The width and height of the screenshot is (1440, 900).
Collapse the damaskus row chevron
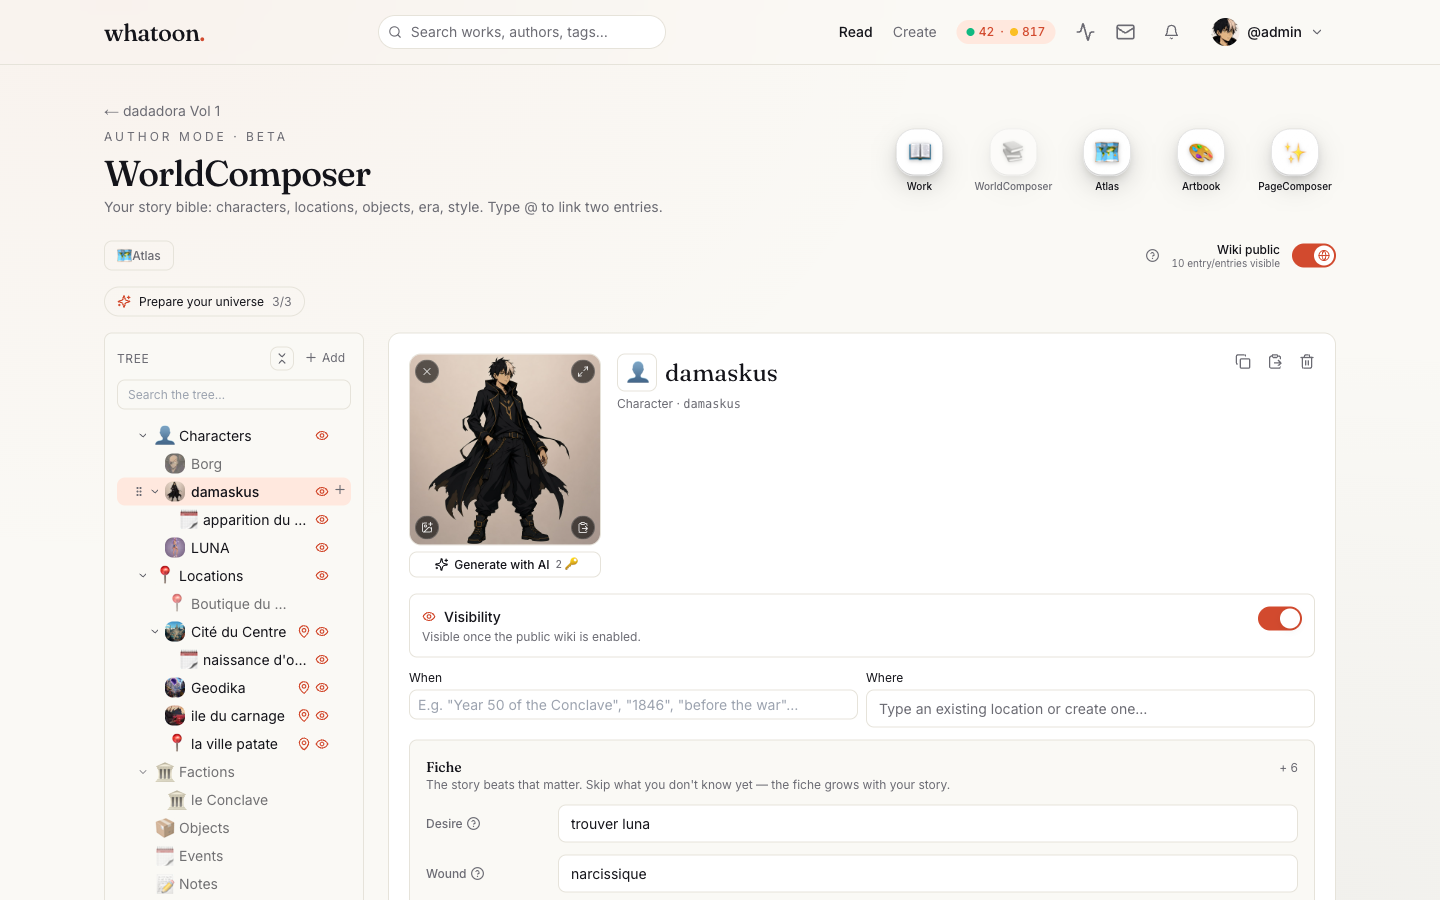click(x=155, y=492)
